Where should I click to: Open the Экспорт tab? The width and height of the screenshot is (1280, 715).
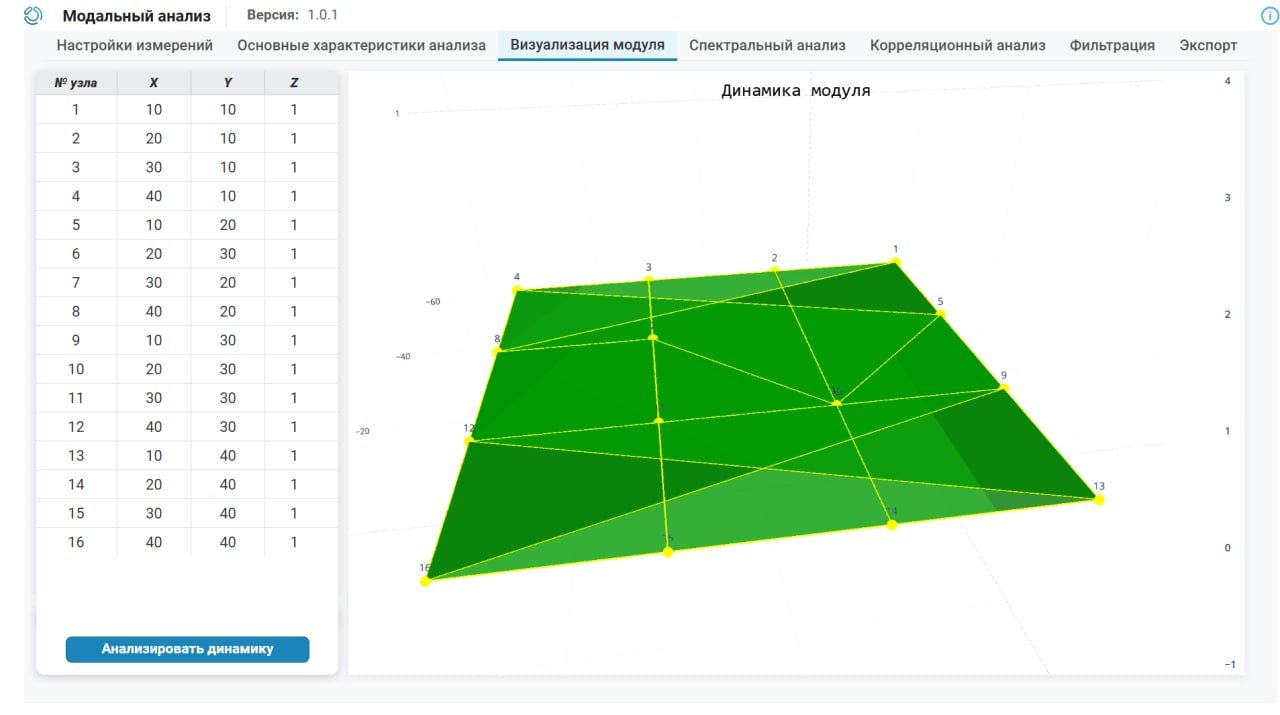point(1208,45)
